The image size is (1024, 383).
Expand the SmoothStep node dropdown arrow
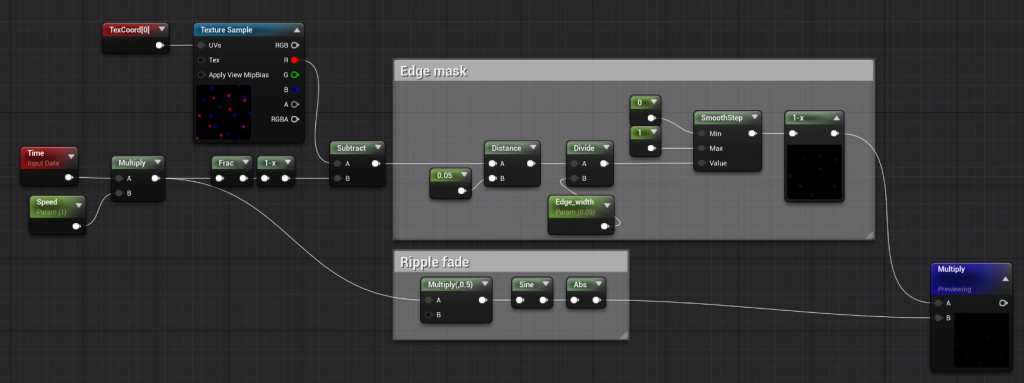point(755,118)
